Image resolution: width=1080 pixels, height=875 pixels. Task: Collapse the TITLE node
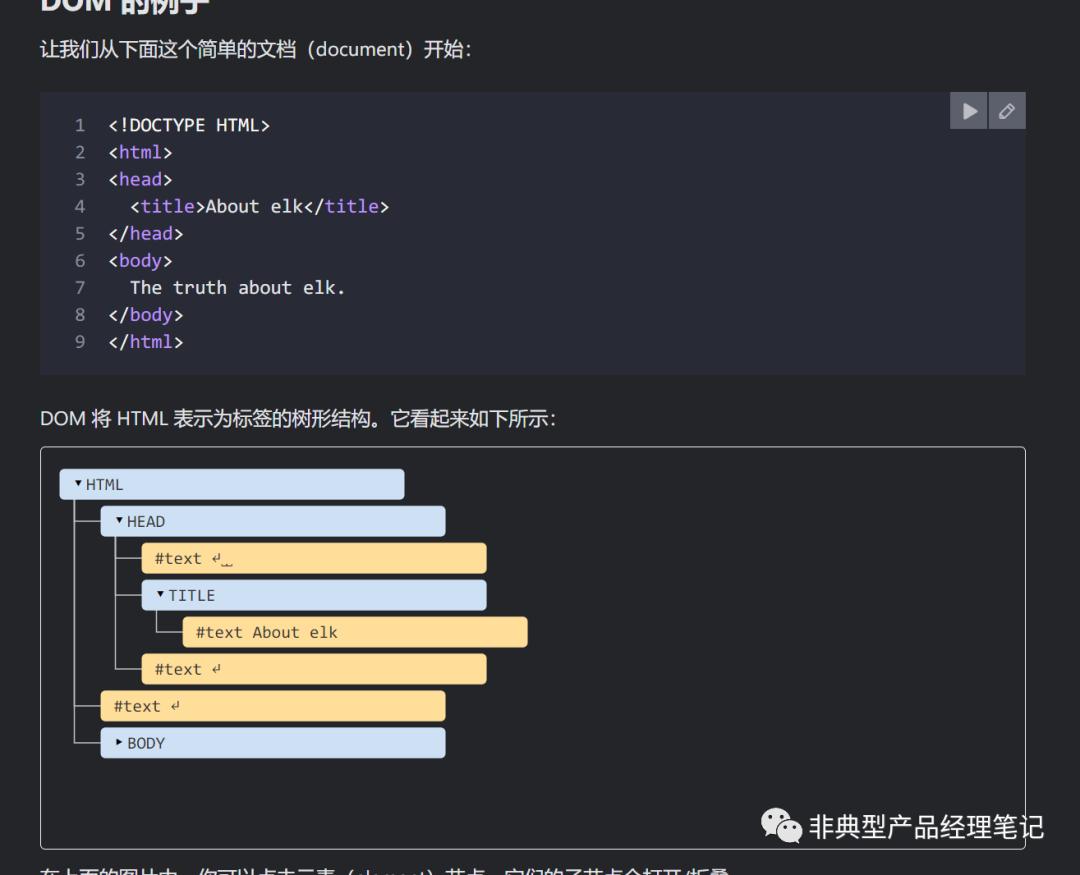tap(158, 595)
